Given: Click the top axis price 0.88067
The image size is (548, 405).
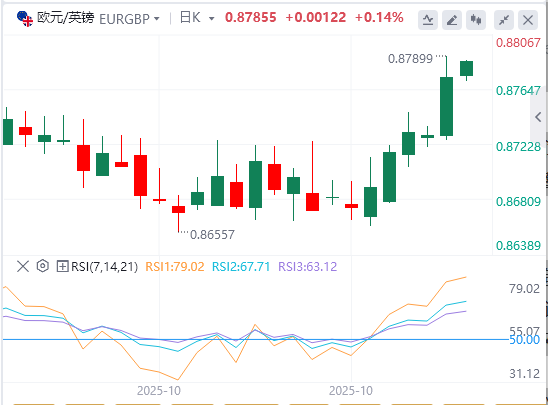Looking at the screenshot, I should click(518, 43).
